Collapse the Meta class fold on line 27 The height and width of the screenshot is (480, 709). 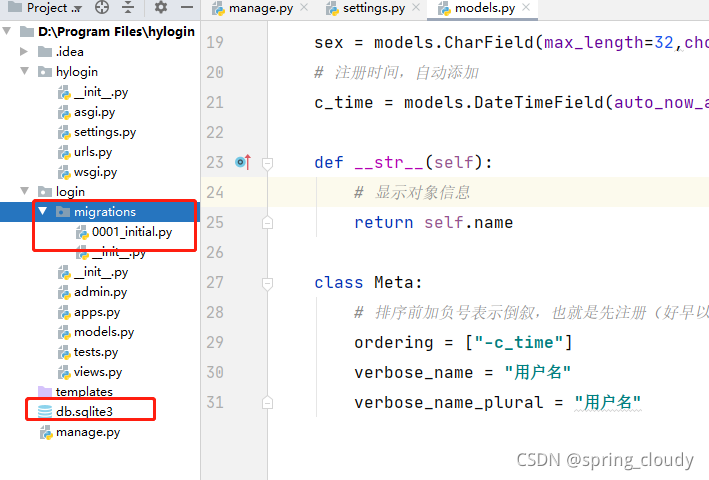(x=267, y=283)
